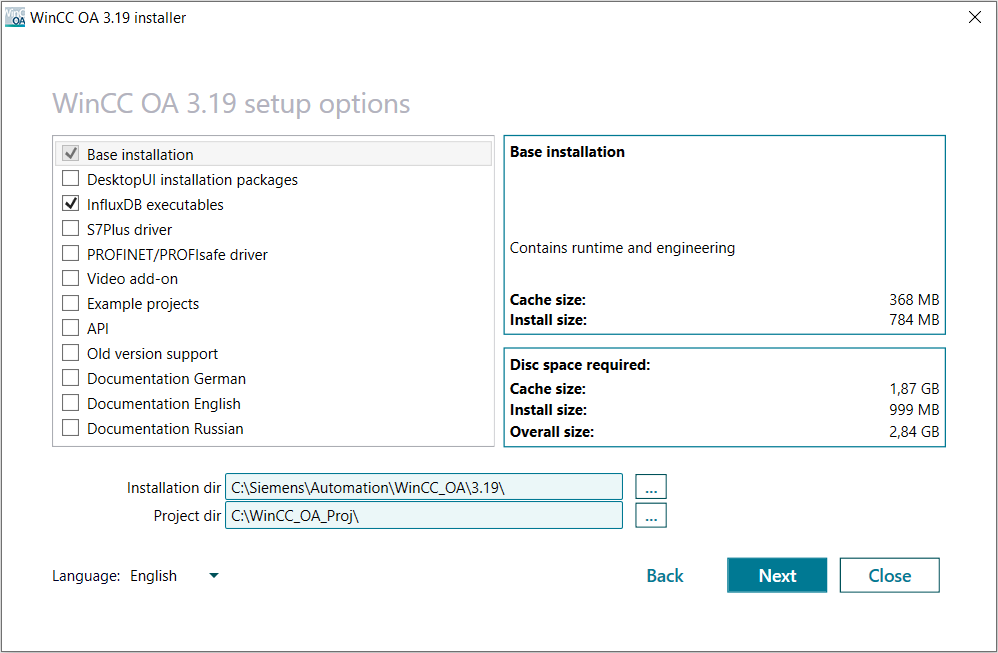998x653 pixels.
Task: Tick the S7Plus driver checkbox
Action: 70,229
